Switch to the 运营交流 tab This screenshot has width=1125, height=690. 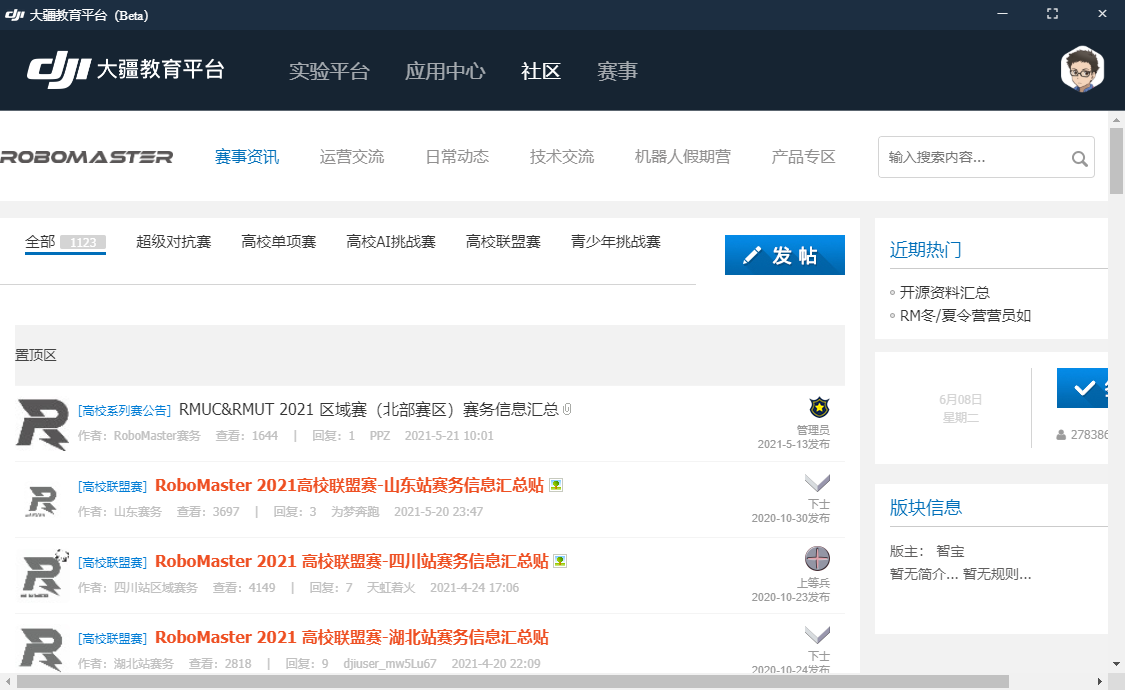[351, 156]
